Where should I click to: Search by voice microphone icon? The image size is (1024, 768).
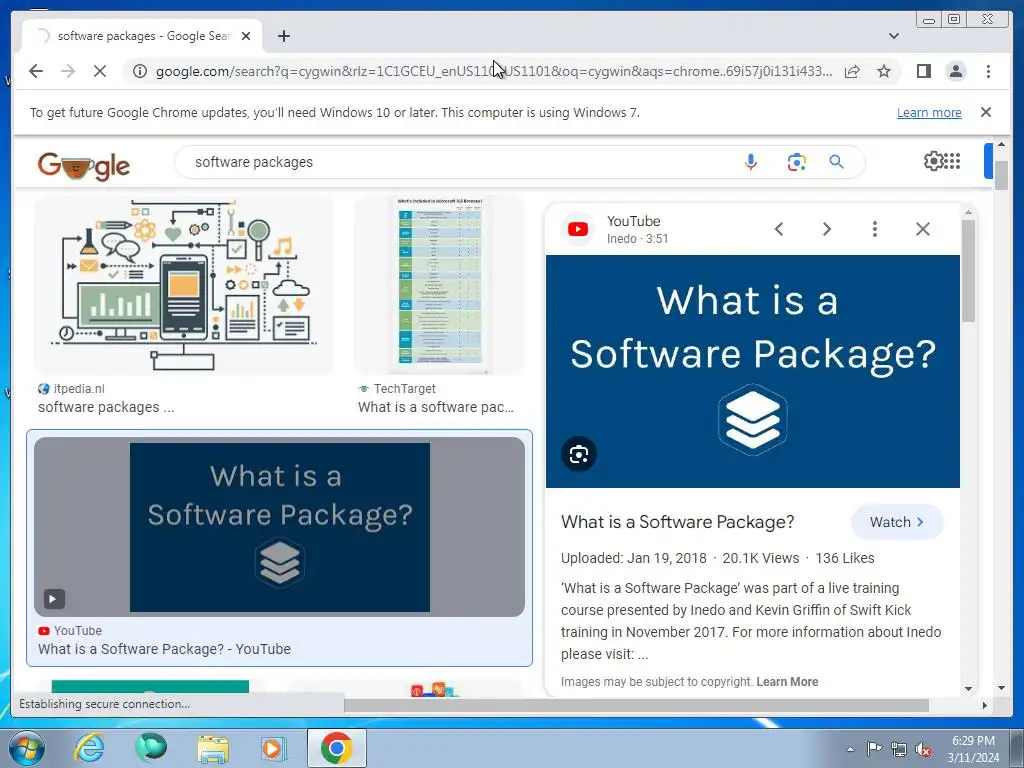(x=750, y=162)
